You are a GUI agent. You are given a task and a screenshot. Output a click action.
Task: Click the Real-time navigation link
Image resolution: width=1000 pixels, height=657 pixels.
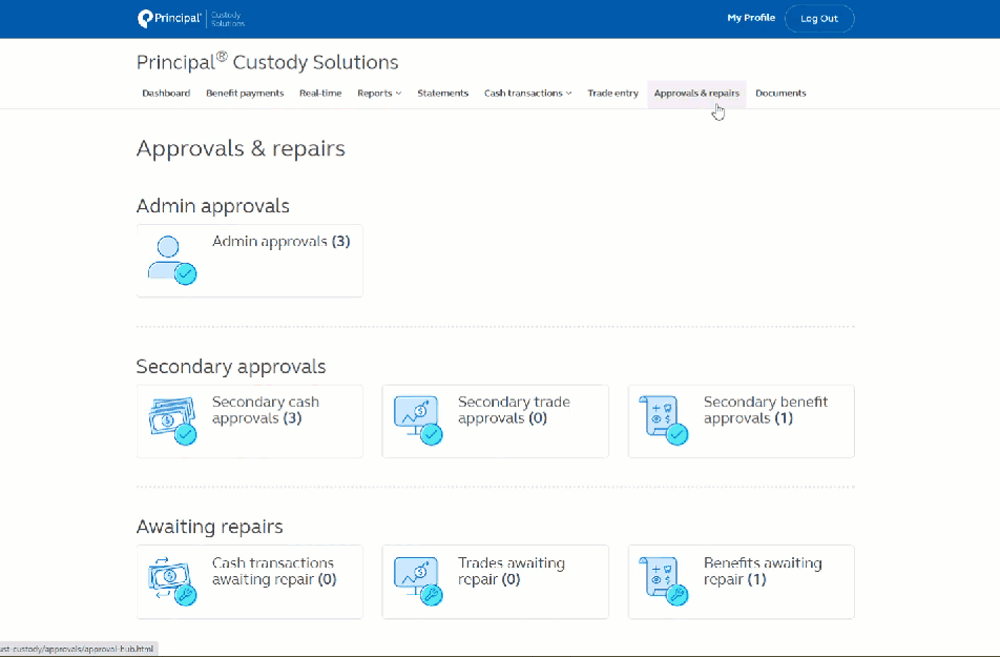(320, 93)
